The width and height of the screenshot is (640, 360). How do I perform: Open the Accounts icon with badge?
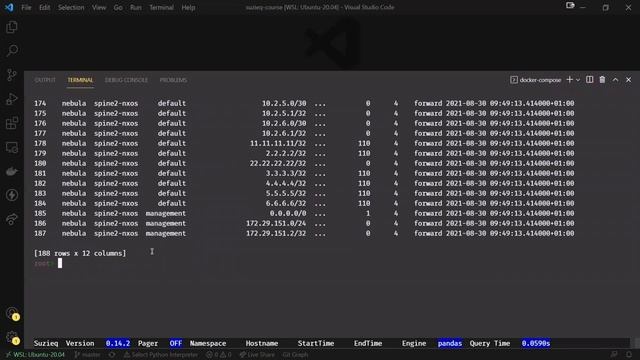12,313
